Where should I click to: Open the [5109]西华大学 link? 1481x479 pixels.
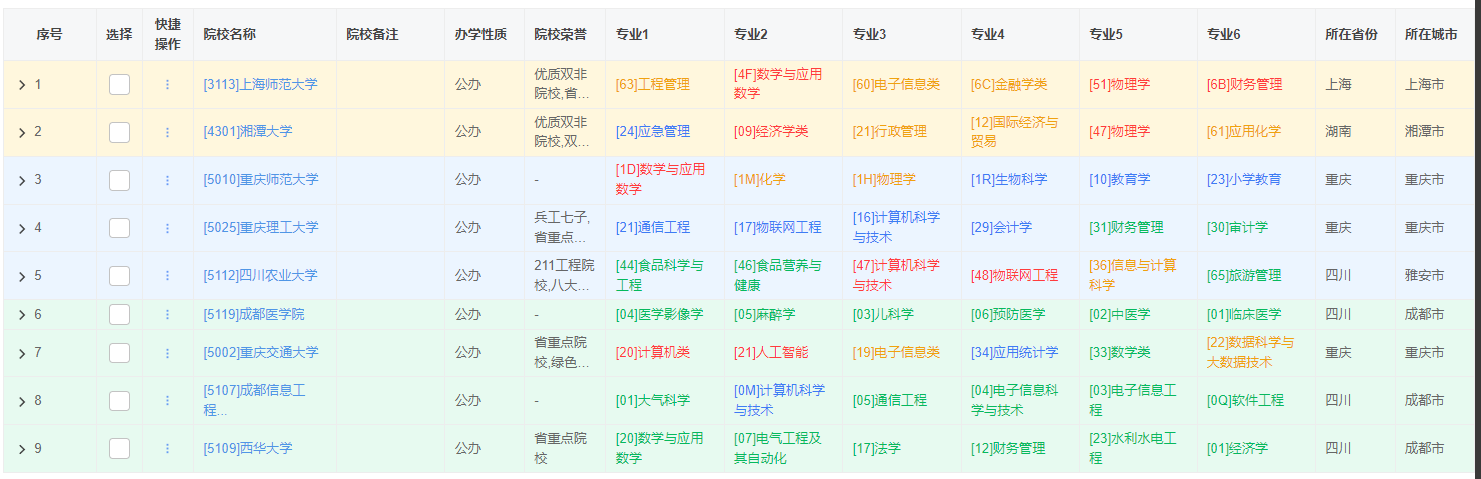(248, 449)
